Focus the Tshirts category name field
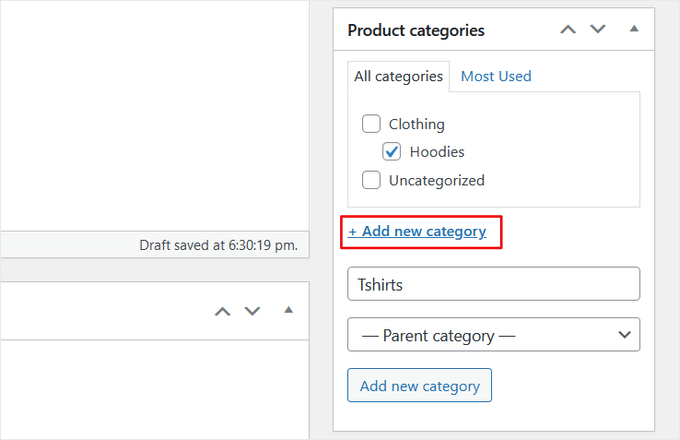The width and height of the screenshot is (680, 440). 493,283
